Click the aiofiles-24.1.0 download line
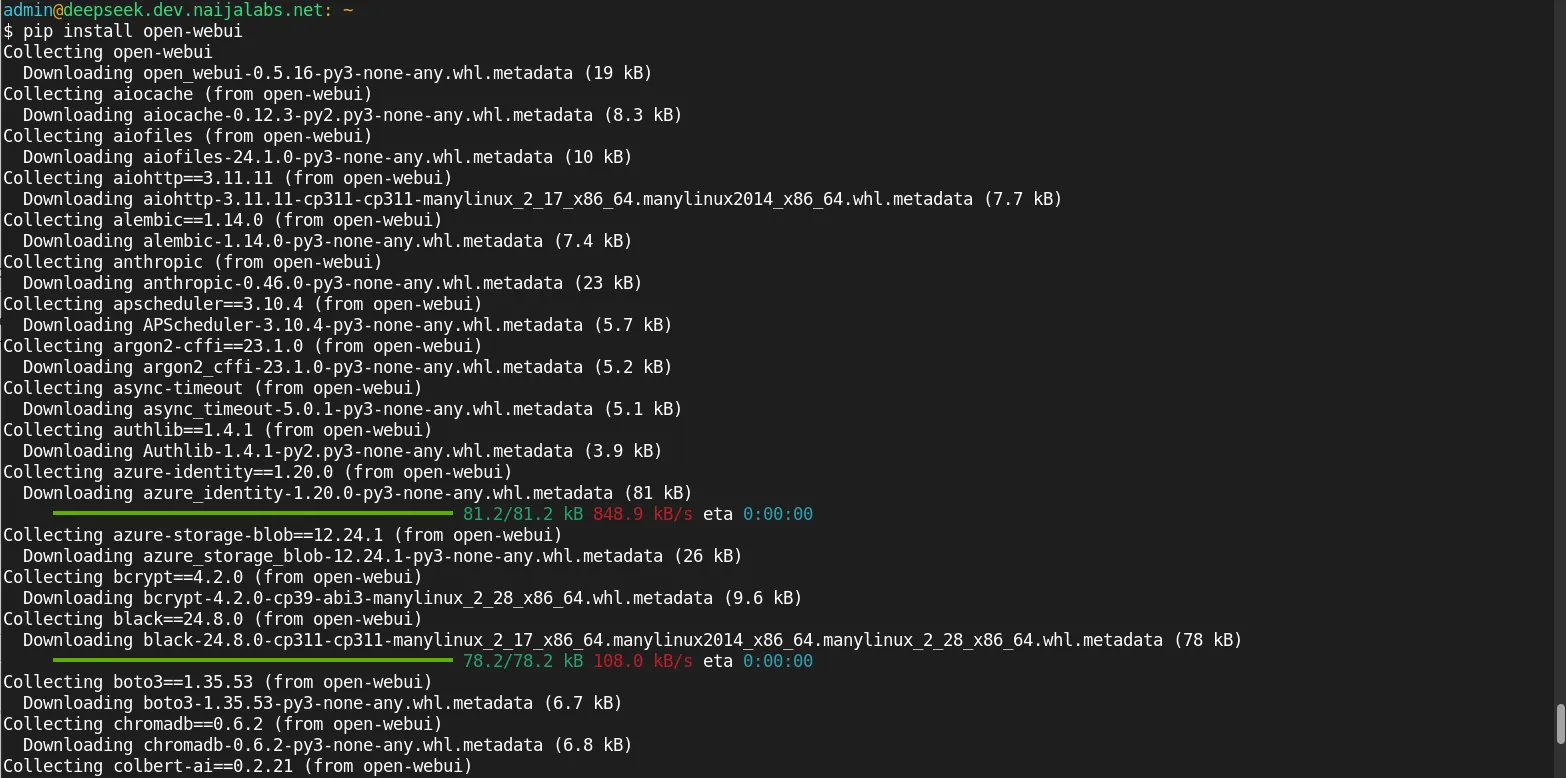The image size is (1566, 778). pyautogui.click(x=328, y=157)
